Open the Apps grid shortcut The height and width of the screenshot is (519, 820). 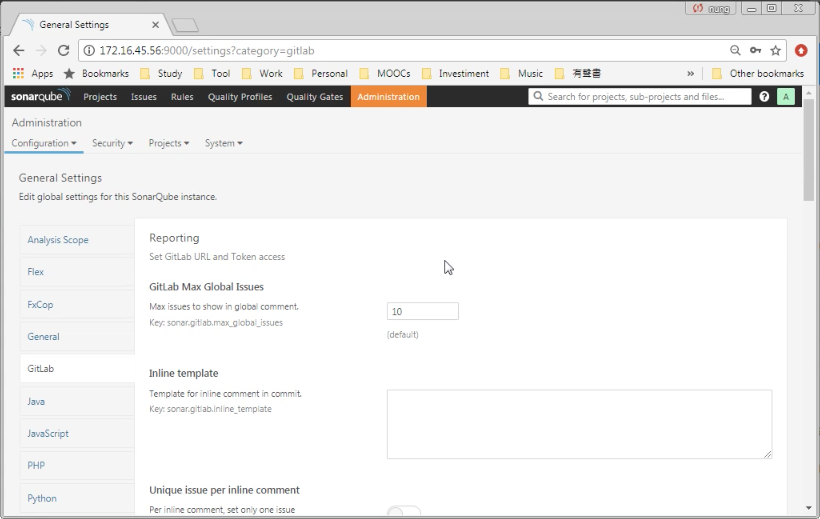(33, 73)
